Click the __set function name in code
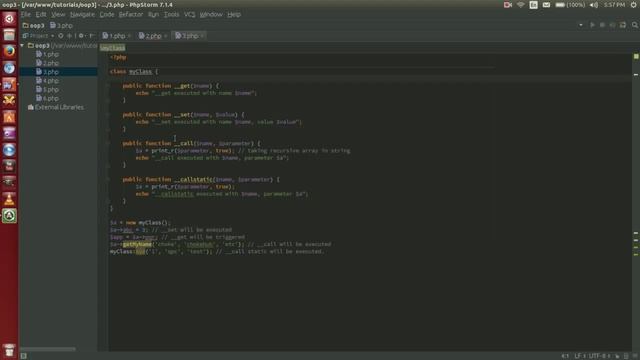The height and width of the screenshot is (360, 640). (182, 115)
